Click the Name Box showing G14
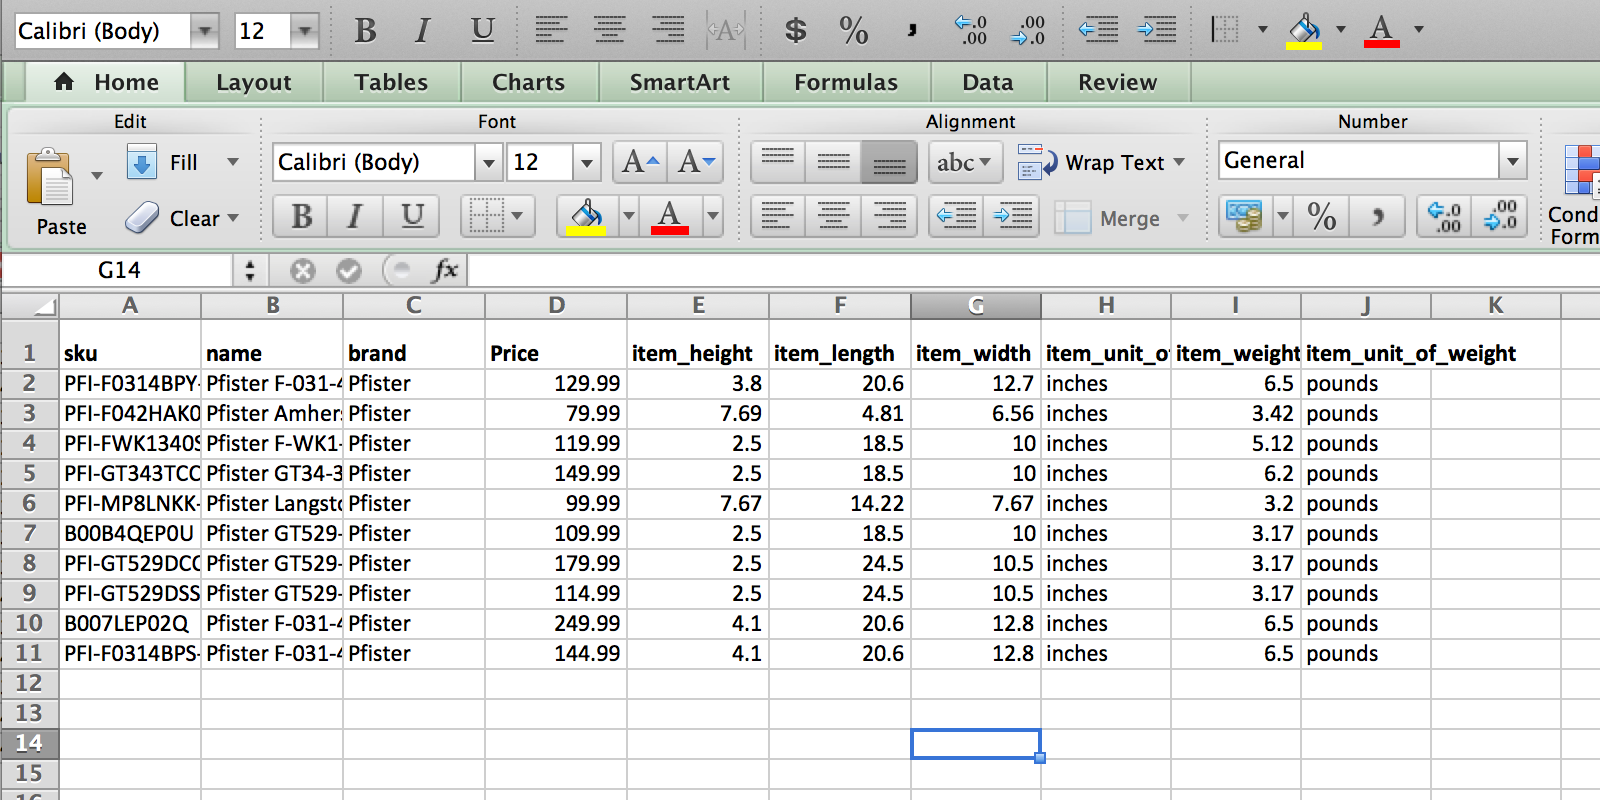 coord(118,270)
